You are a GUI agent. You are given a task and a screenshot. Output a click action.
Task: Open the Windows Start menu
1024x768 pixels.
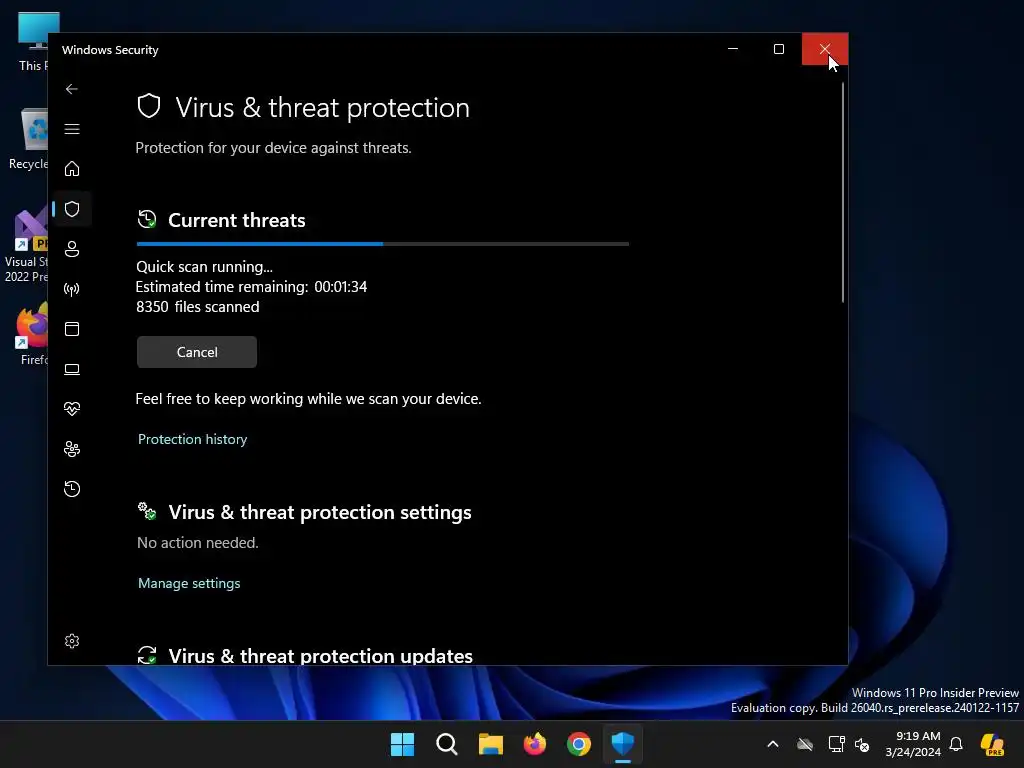[x=402, y=744]
